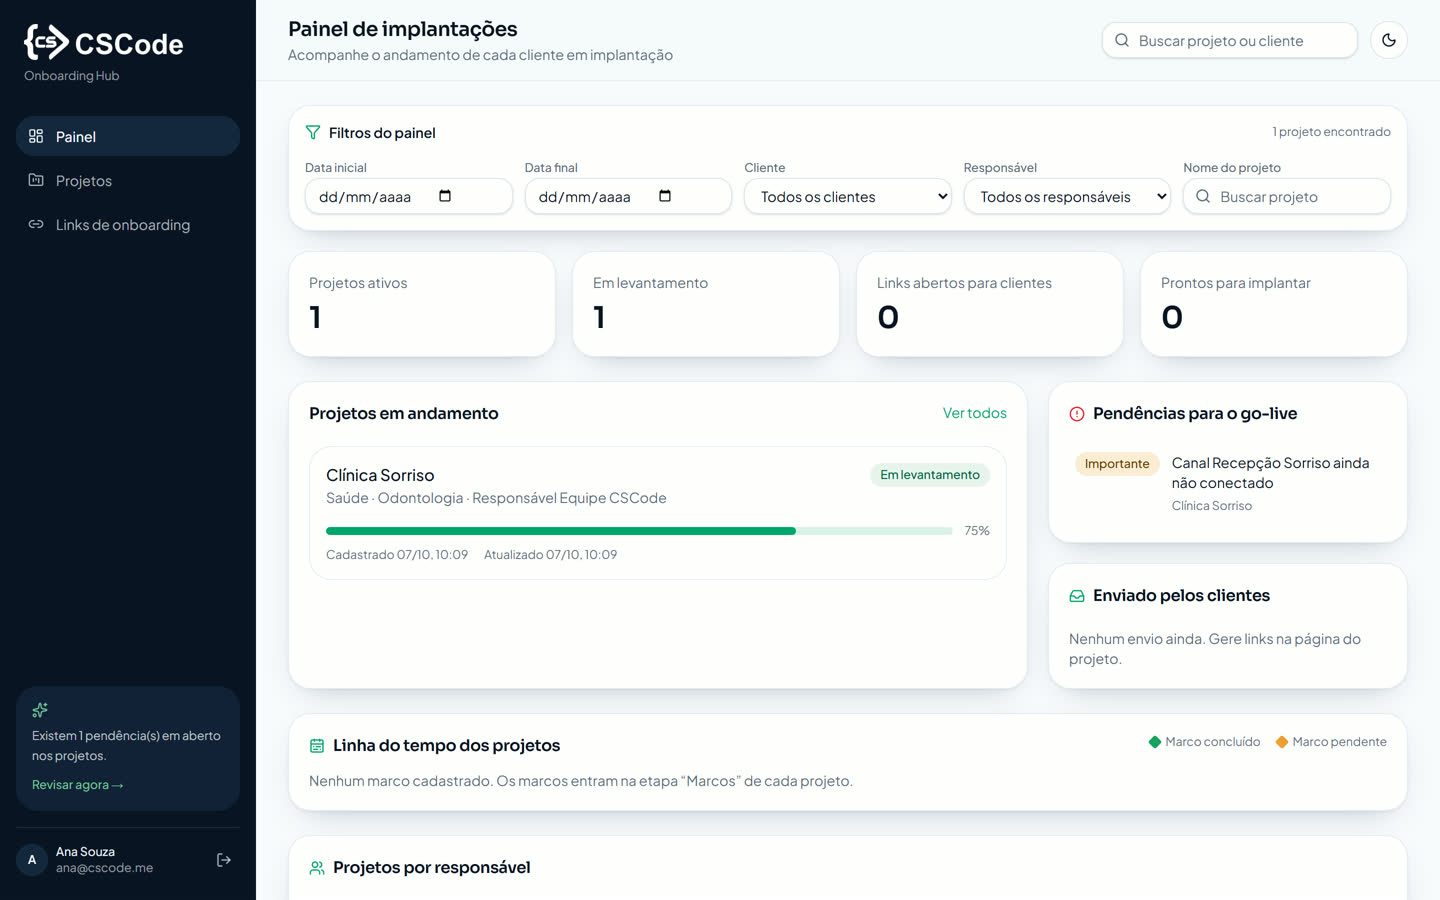Click the 'Cadastrado 07/10, 10:09' text
The height and width of the screenshot is (900, 1440).
pos(397,555)
